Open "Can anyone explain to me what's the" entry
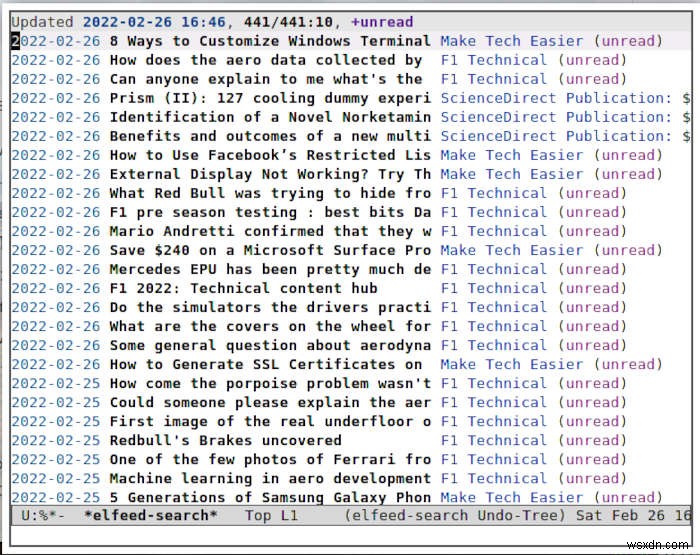 [266, 79]
